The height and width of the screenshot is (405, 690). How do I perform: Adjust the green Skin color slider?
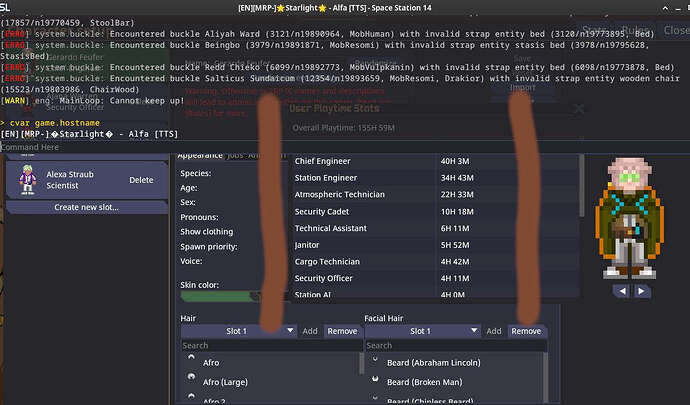222,296
